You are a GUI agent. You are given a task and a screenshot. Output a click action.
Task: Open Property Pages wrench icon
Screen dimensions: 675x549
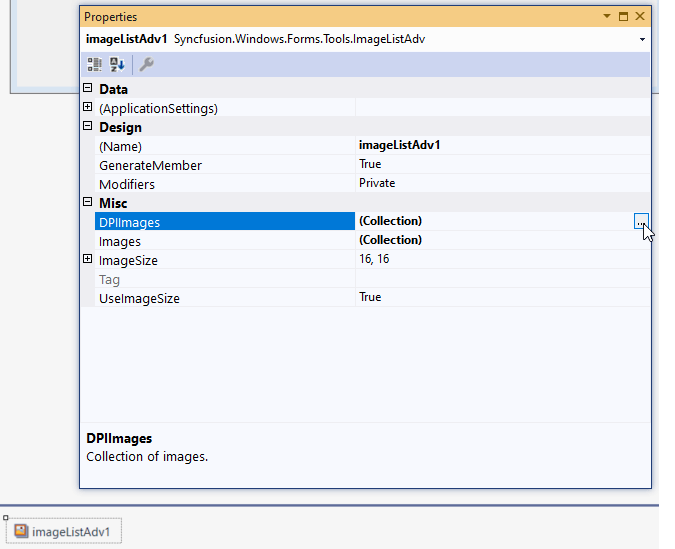click(146, 65)
